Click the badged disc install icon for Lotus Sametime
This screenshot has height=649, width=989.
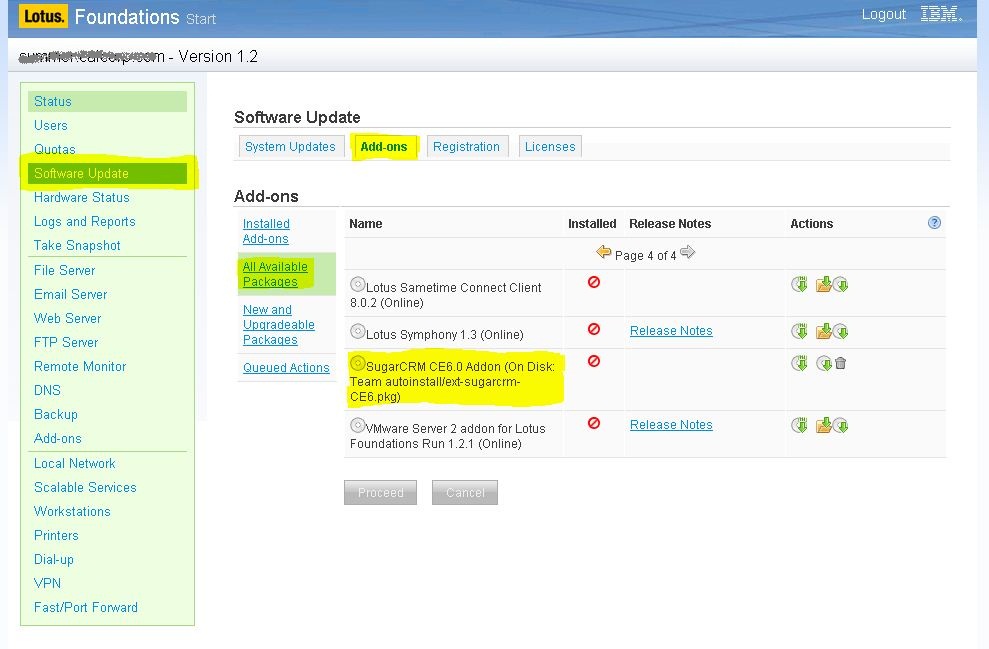coord(799,284)
